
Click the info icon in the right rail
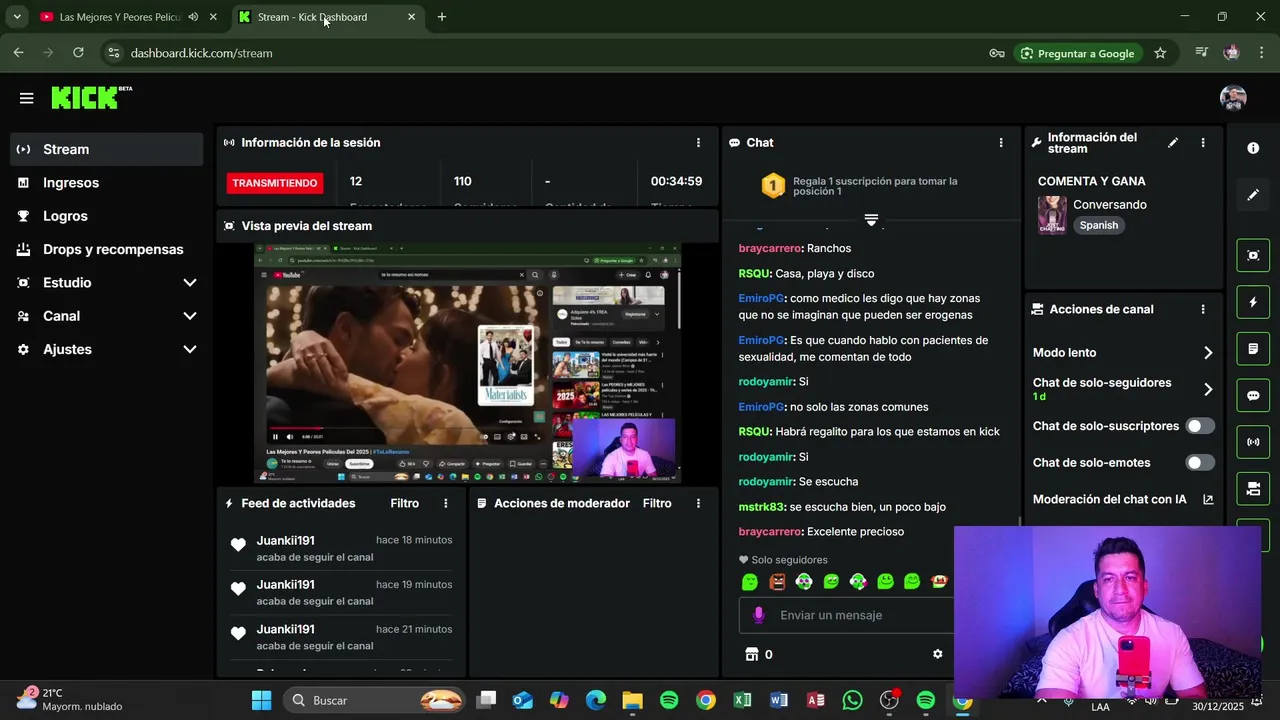[x=1253, y=148]
